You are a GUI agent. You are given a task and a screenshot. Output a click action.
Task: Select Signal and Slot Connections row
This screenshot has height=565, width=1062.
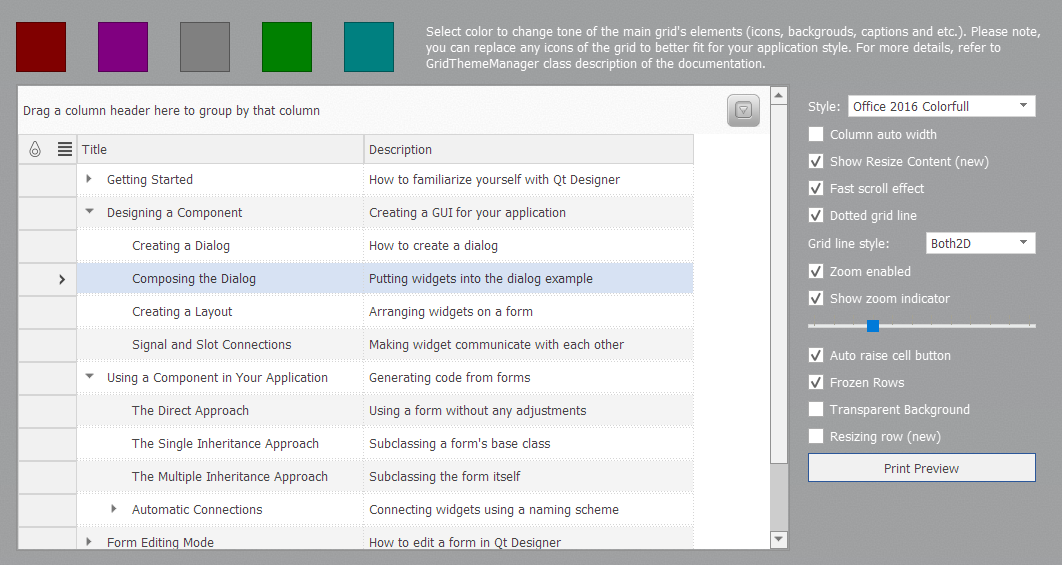tap(385, 345)
